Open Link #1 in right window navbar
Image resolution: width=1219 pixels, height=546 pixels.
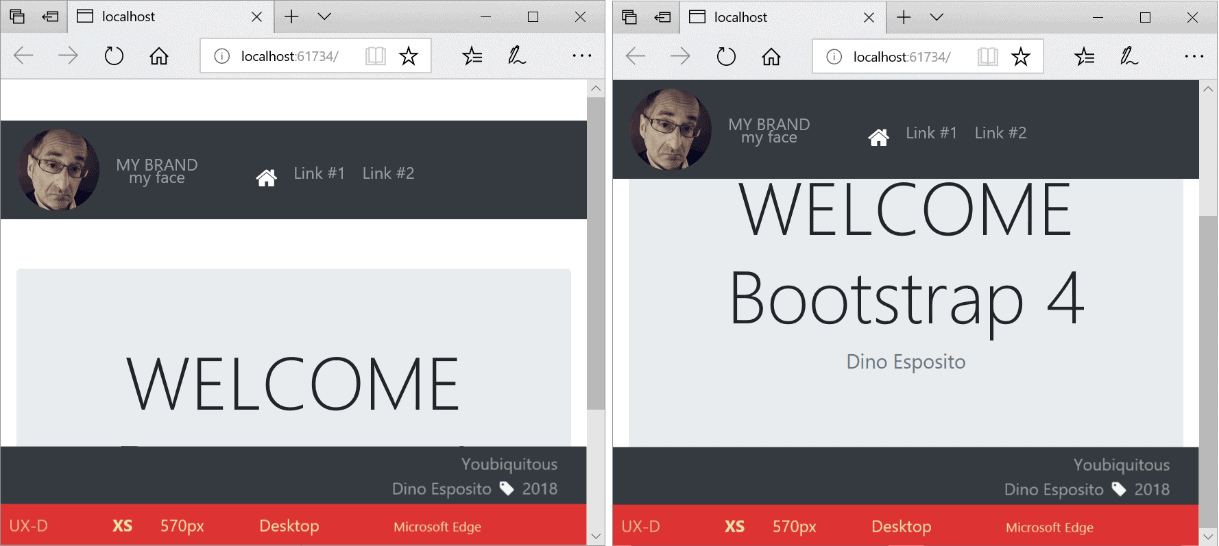pyautogui.click(x=931, y=133)
